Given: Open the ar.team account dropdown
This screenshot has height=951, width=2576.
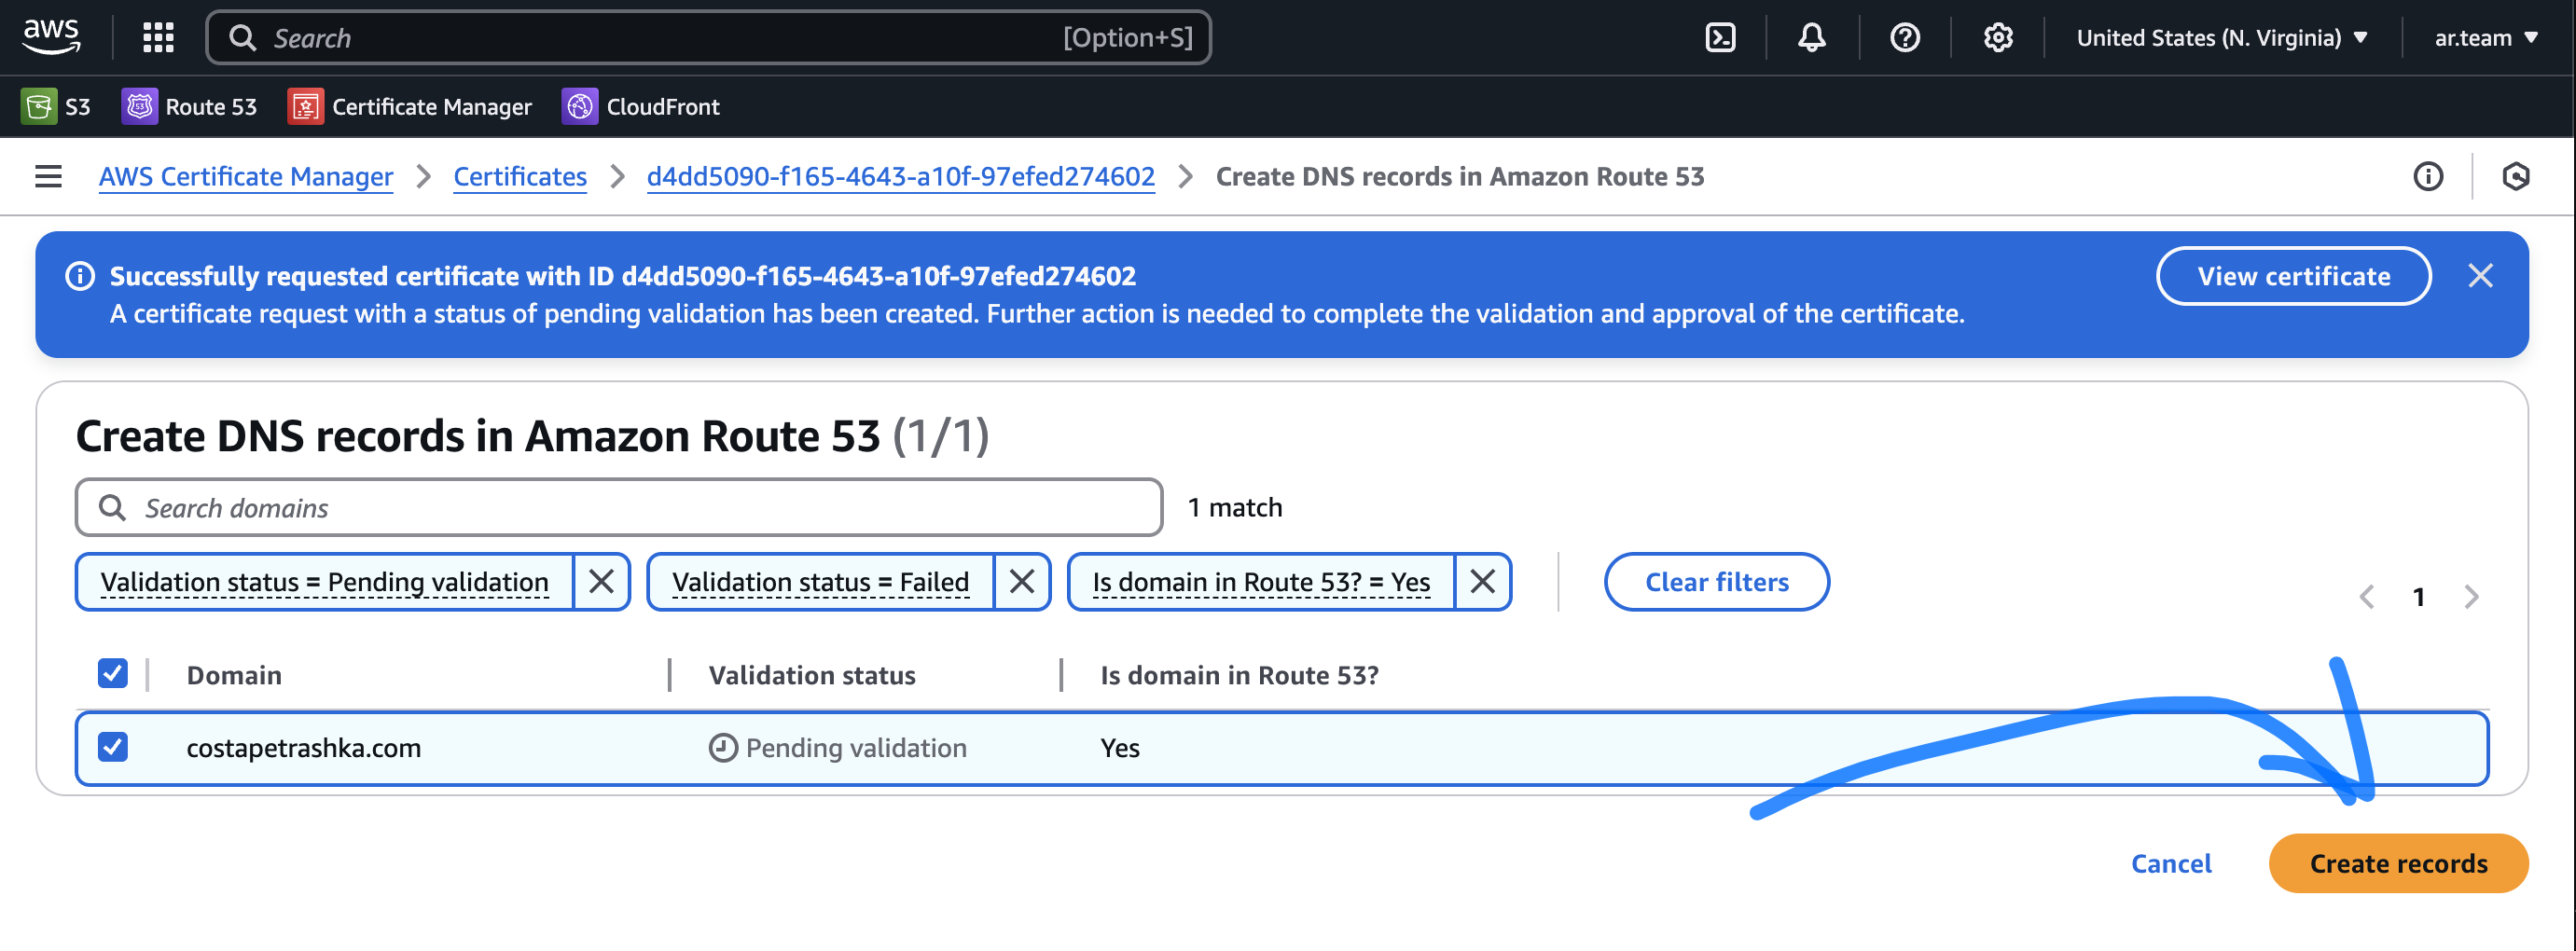Looking at the screenshot, I should point(2485,38).
